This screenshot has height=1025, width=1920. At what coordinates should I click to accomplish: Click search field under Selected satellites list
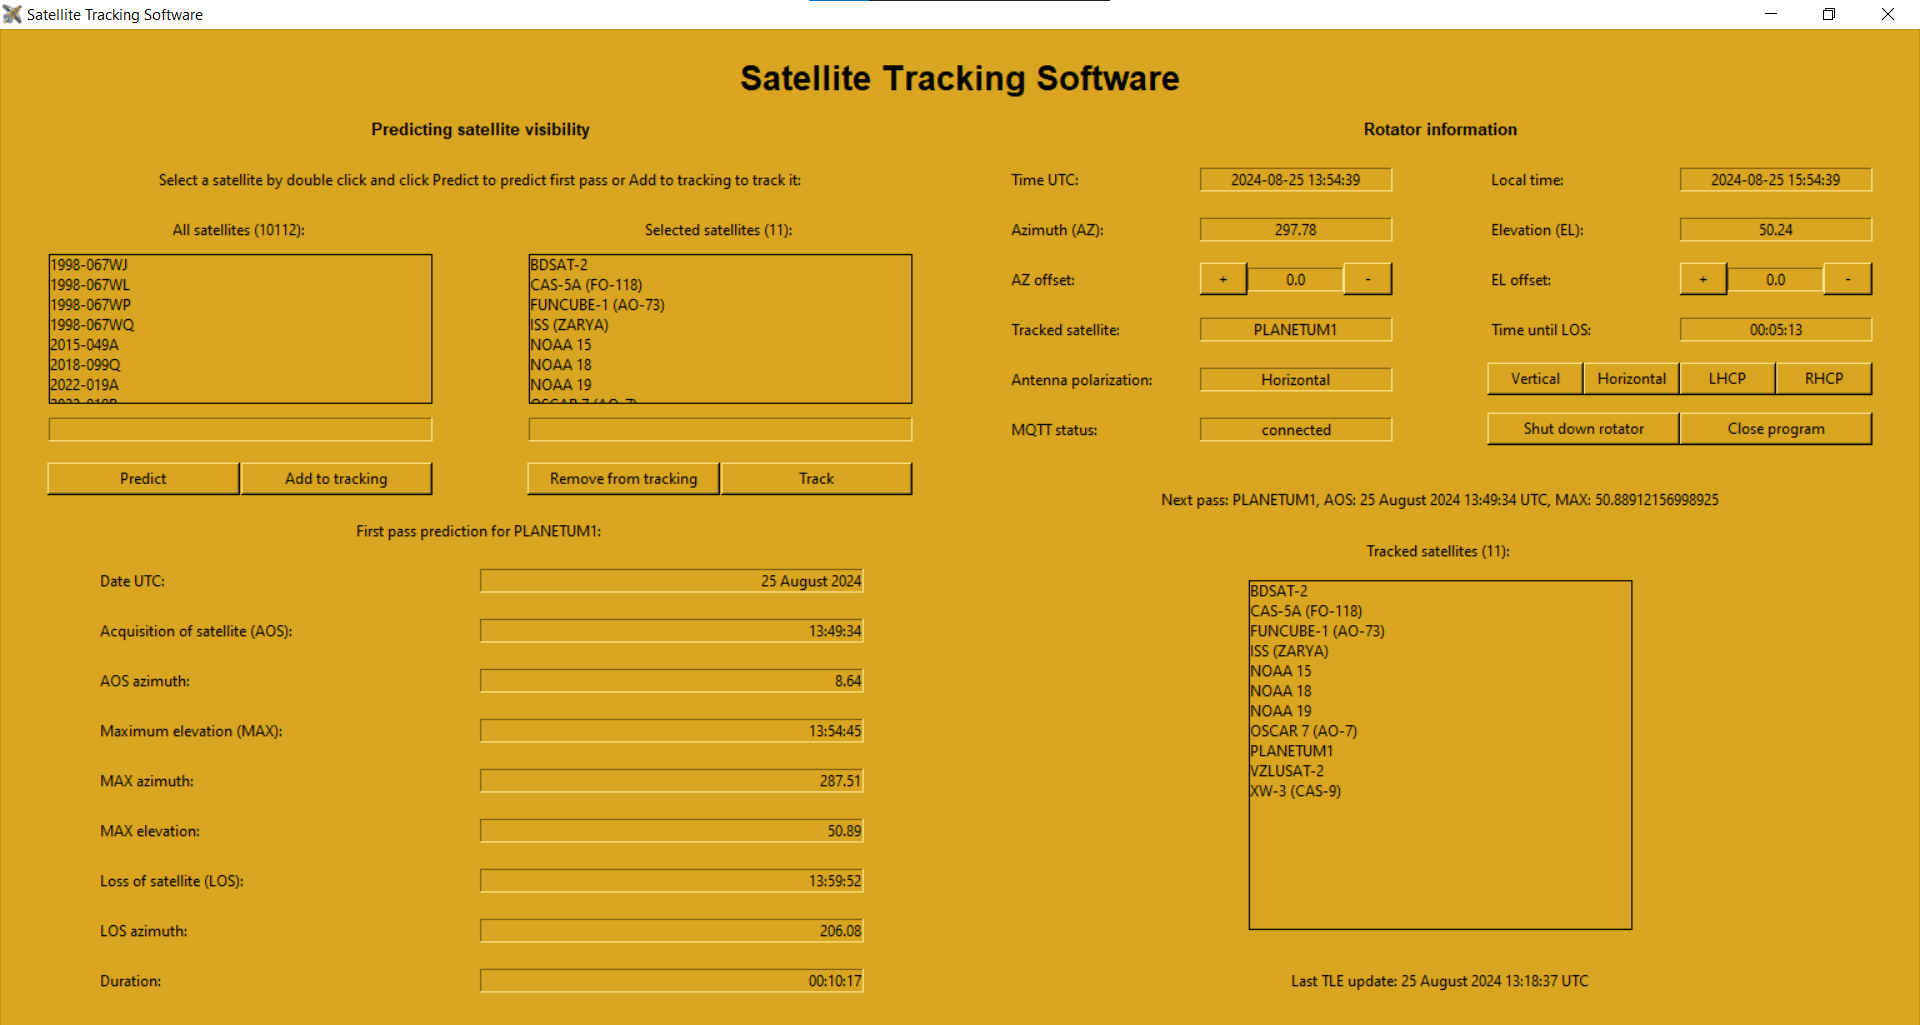[x=720, y=429]
